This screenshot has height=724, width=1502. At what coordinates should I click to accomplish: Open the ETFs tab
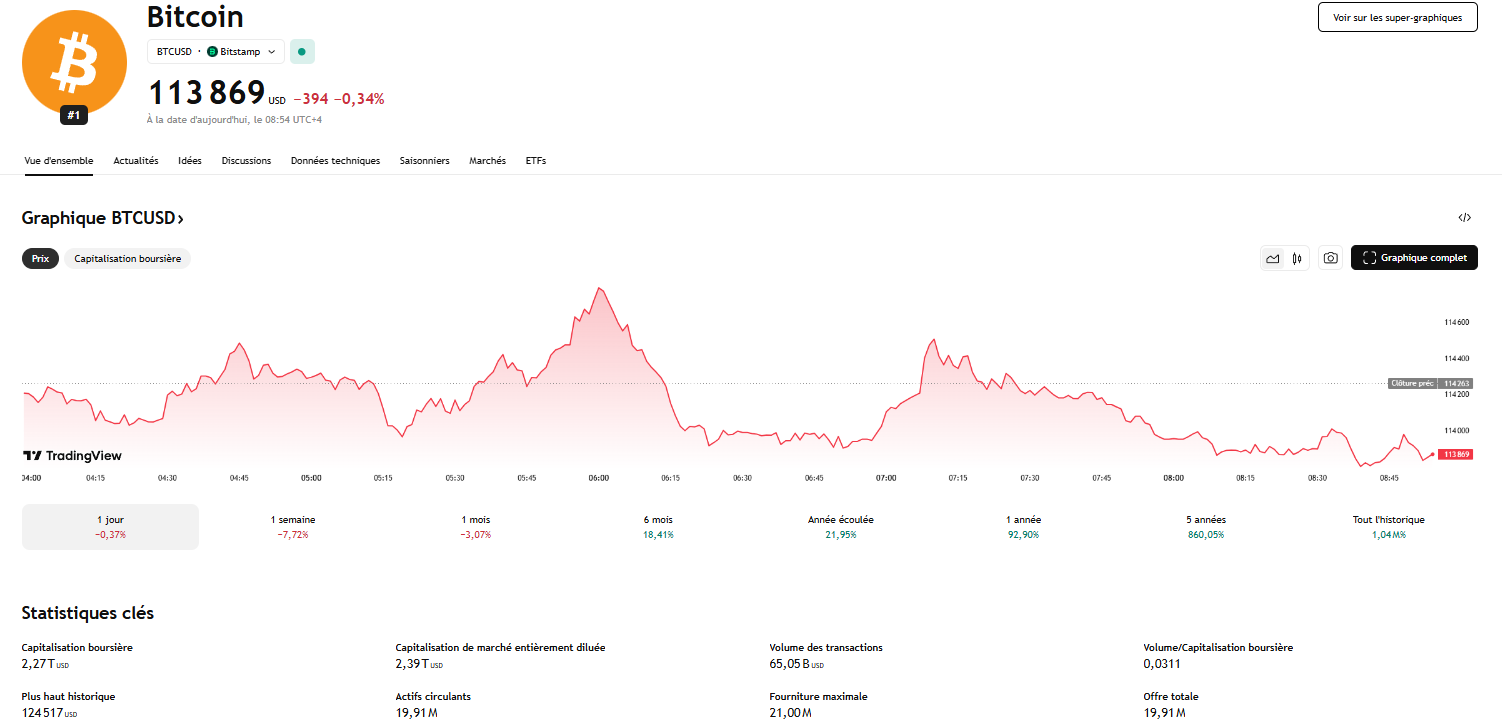click(536, 160)
